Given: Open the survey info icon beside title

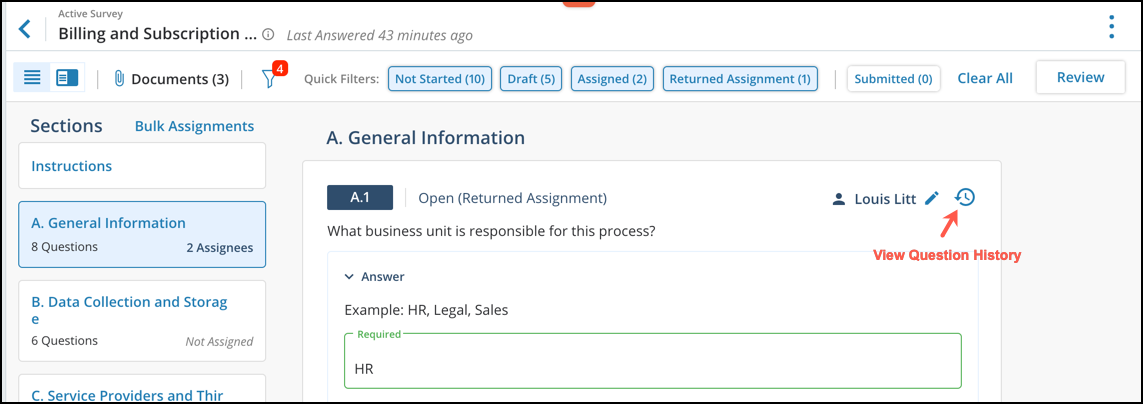Looking at the screenshot, I should 268,34.
